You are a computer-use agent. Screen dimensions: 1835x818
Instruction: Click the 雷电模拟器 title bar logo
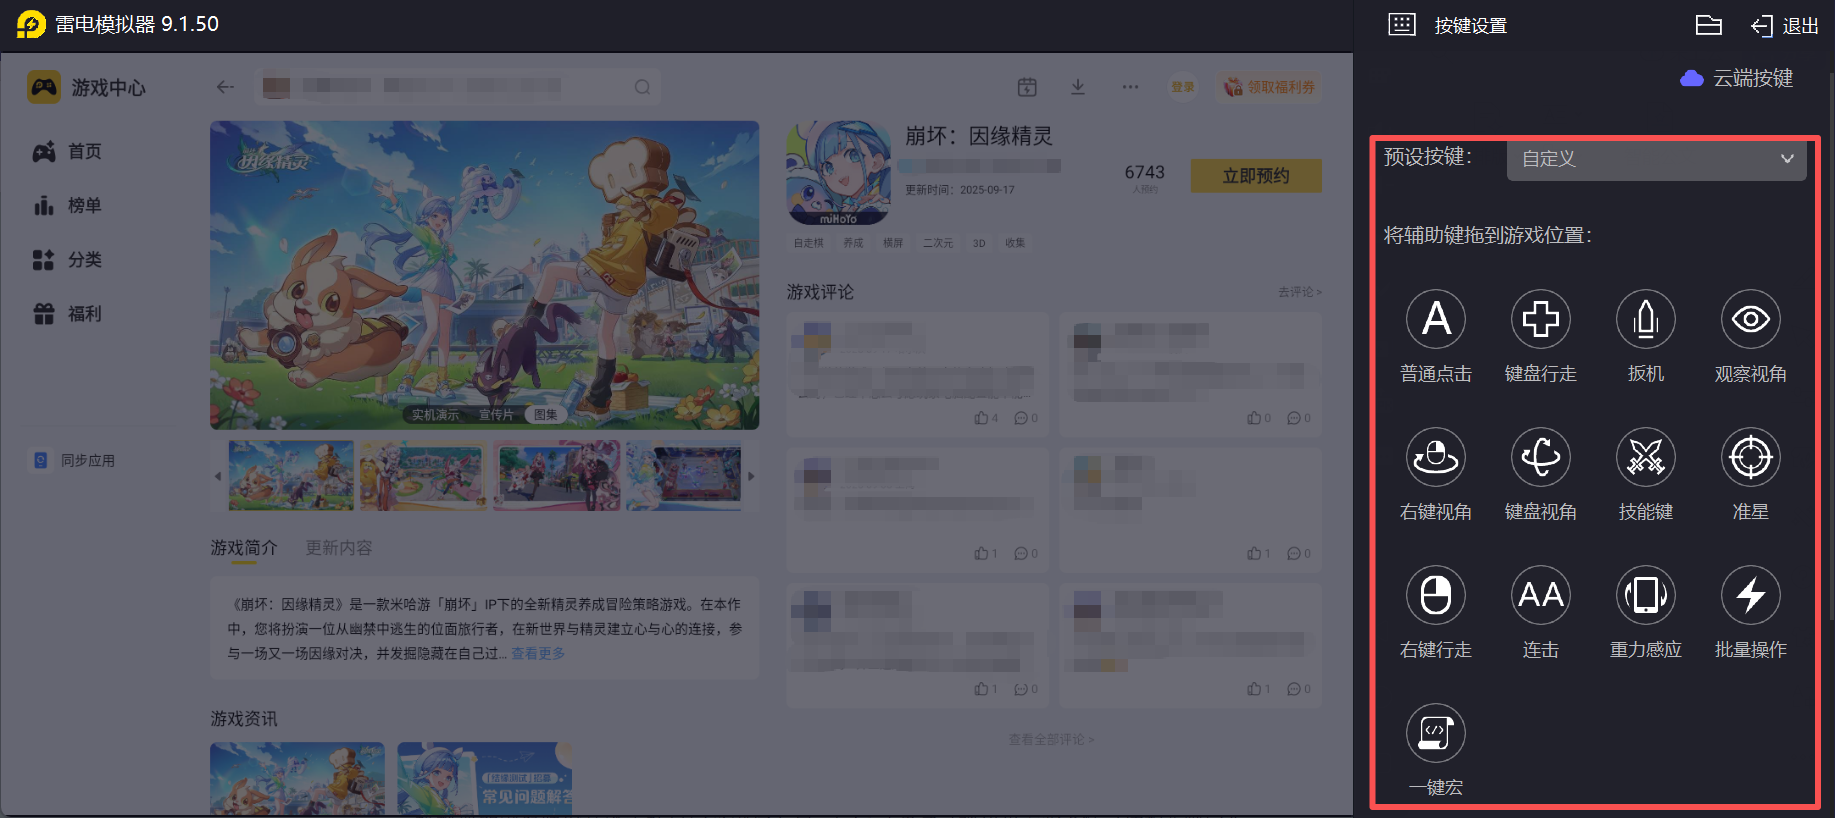click(31, 24)
